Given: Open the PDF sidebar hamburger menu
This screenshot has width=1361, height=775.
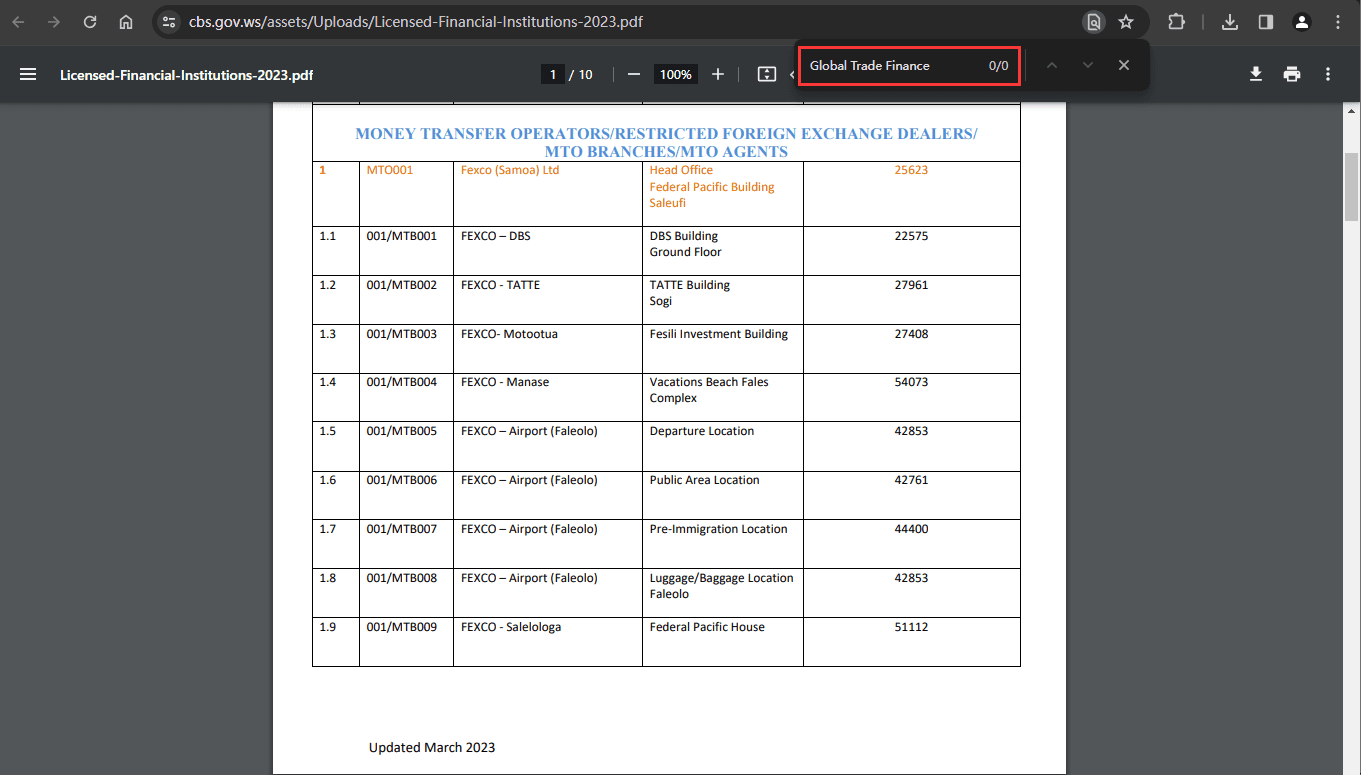Looking at the screenshot, I should (28, 74).
